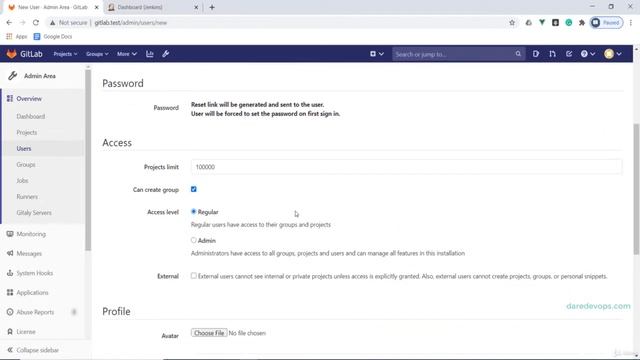Go back in browser history

click(9, 23)
